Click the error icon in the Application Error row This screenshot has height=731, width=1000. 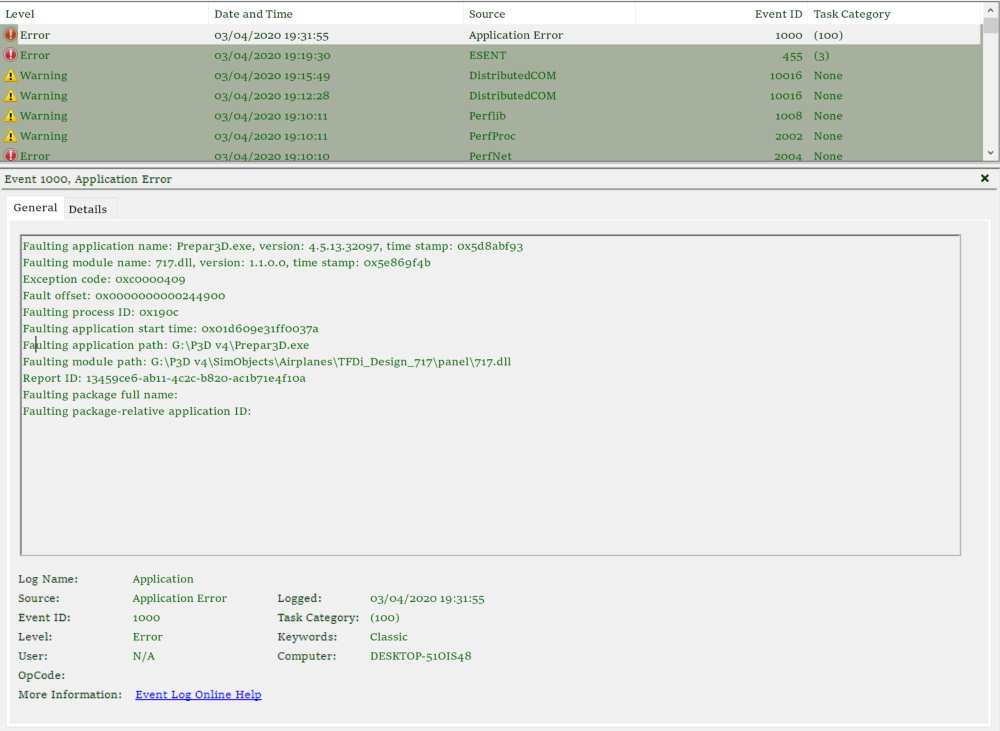(11, 34)
